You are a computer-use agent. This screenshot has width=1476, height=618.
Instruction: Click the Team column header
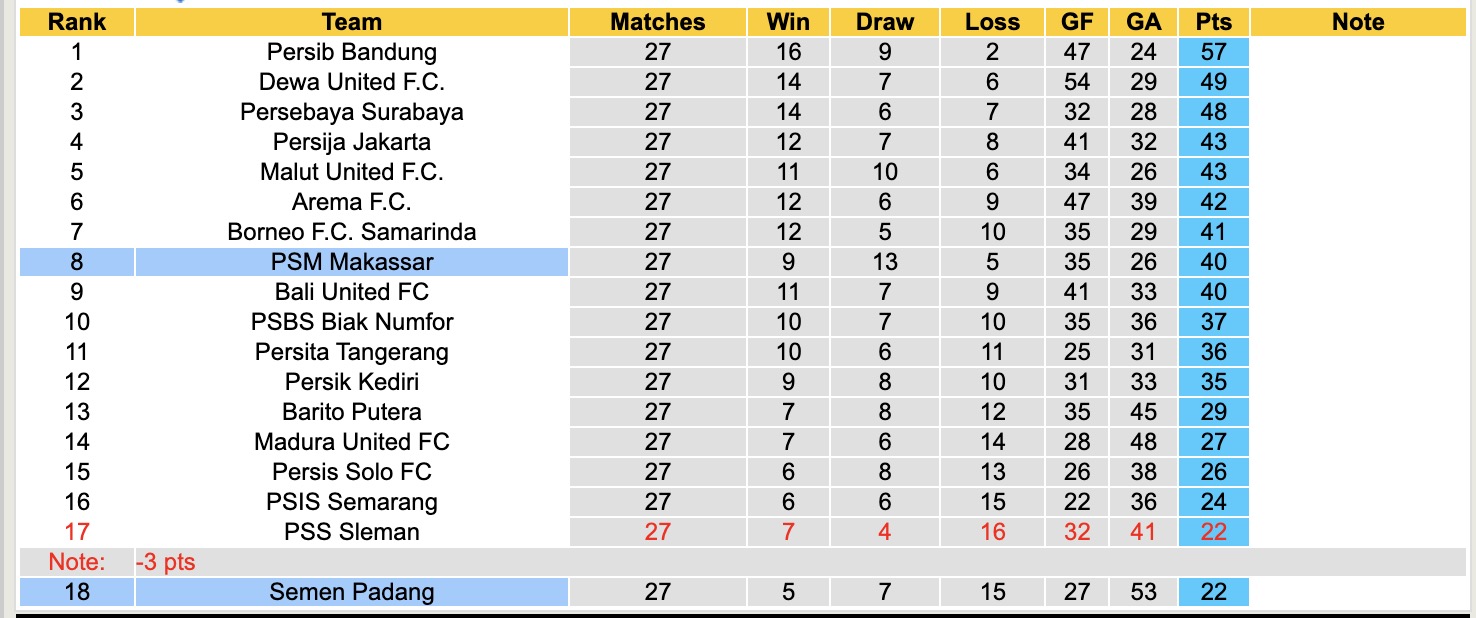click(352, 22)
